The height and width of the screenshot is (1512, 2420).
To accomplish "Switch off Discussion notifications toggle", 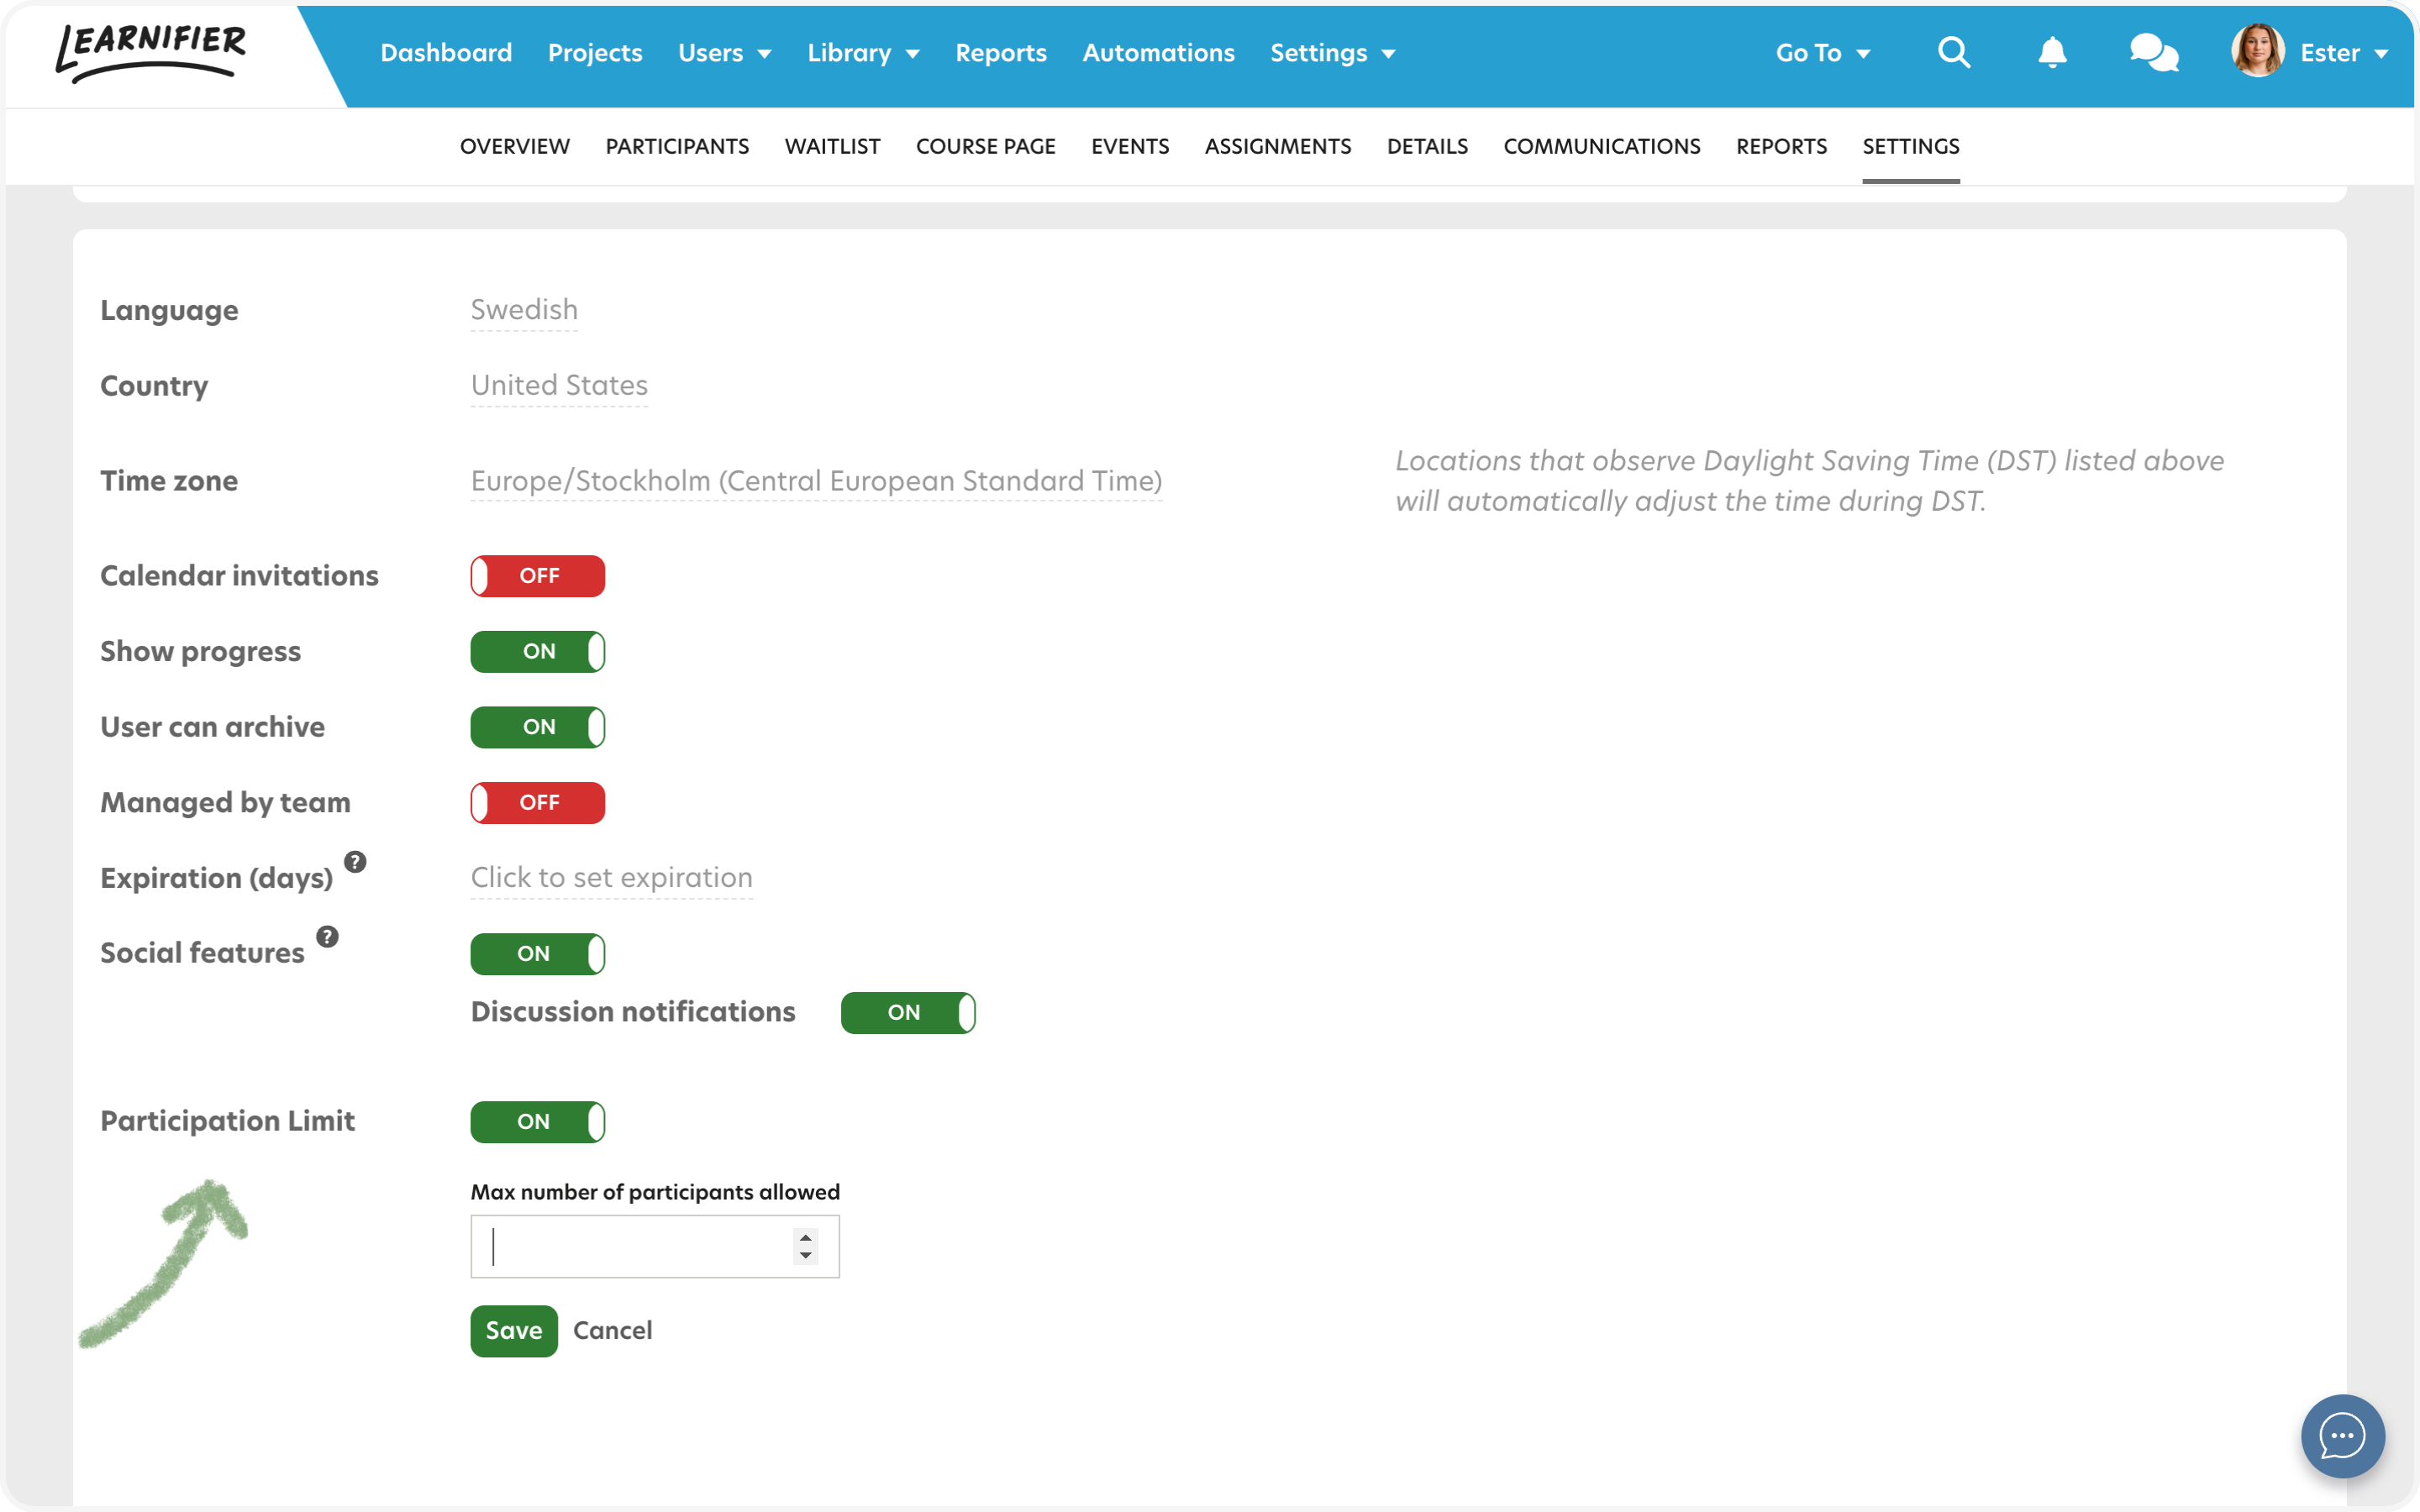I will pyautogui.click(x=908, y=1012).
